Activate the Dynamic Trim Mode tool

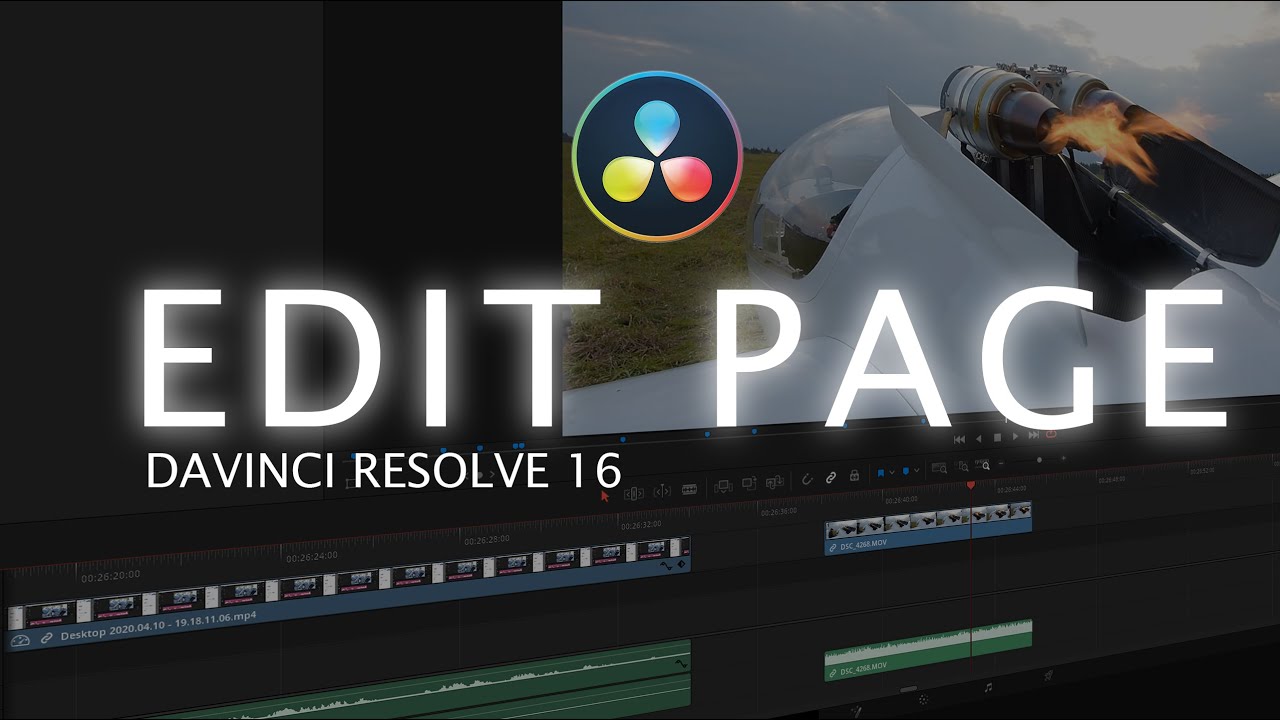click(x=662, y=492)
